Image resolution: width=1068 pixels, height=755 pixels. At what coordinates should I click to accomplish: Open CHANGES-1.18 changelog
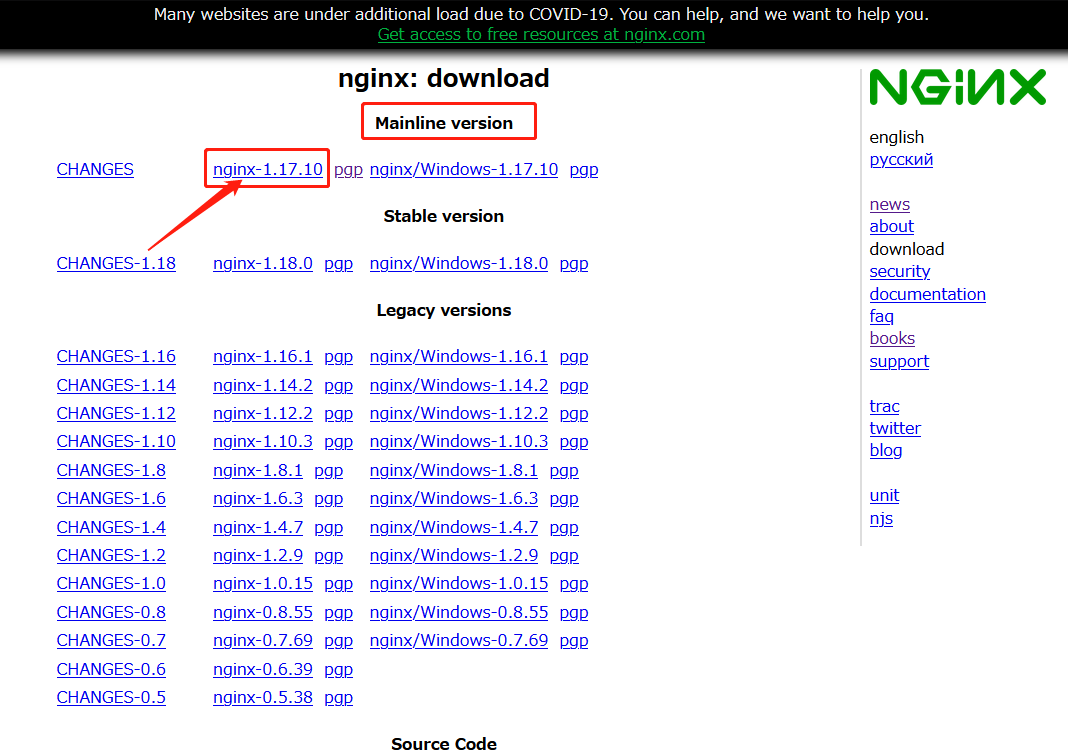click(x=116, y=264)
